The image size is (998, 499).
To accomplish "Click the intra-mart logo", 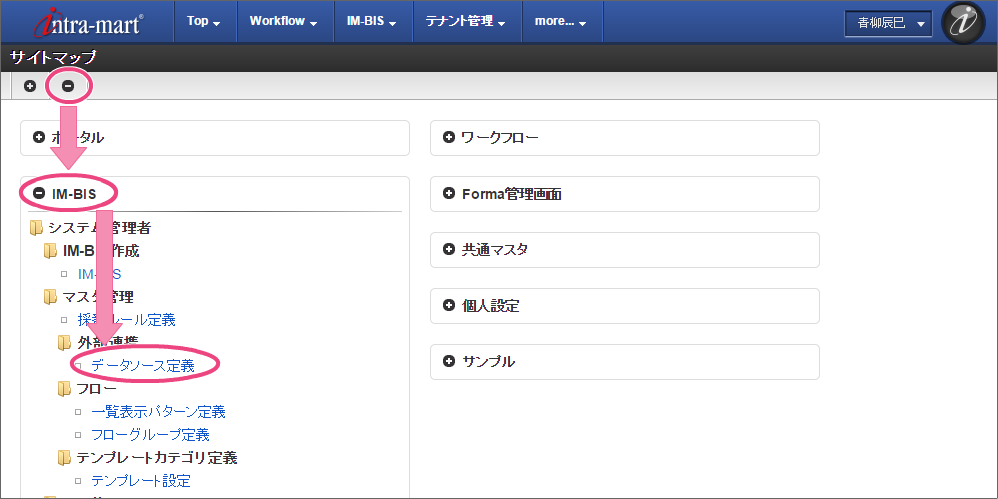I will pyautogui.click(x=88, y=22).
